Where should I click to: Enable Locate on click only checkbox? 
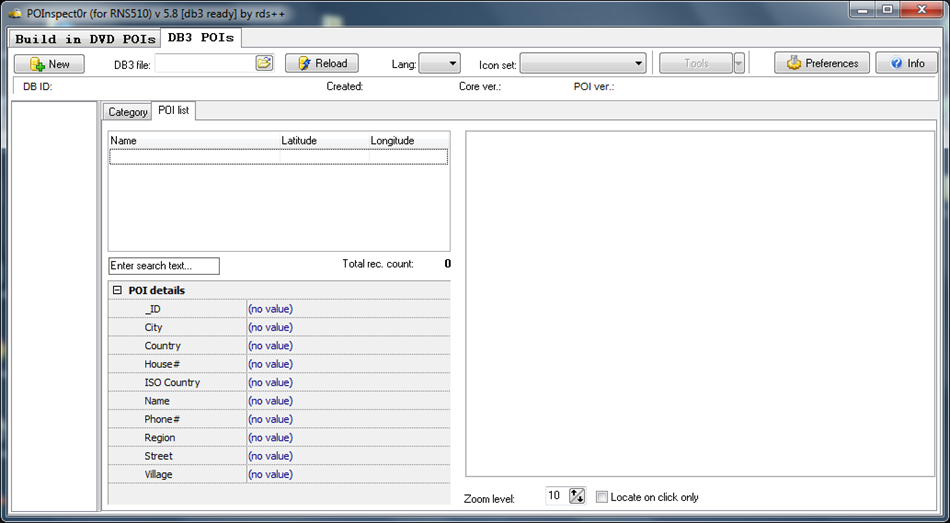coord(602,497)
